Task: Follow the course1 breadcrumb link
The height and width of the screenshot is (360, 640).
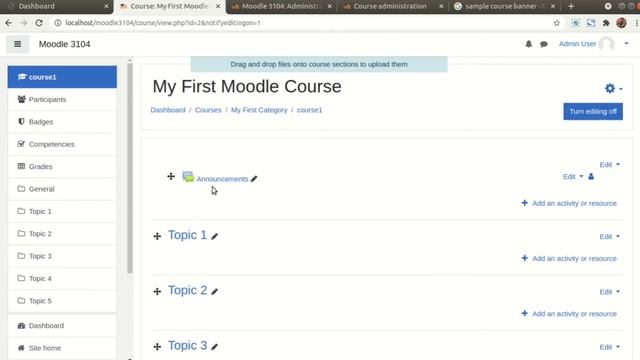Action: pos(309,110)
